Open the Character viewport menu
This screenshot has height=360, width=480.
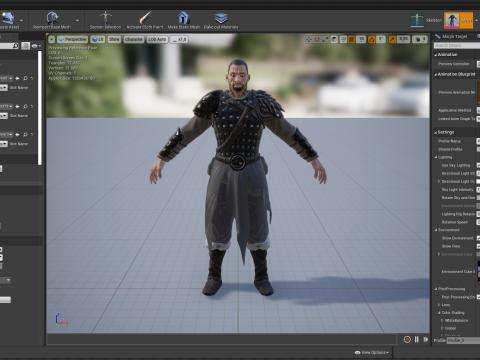(x=133, y=39)
